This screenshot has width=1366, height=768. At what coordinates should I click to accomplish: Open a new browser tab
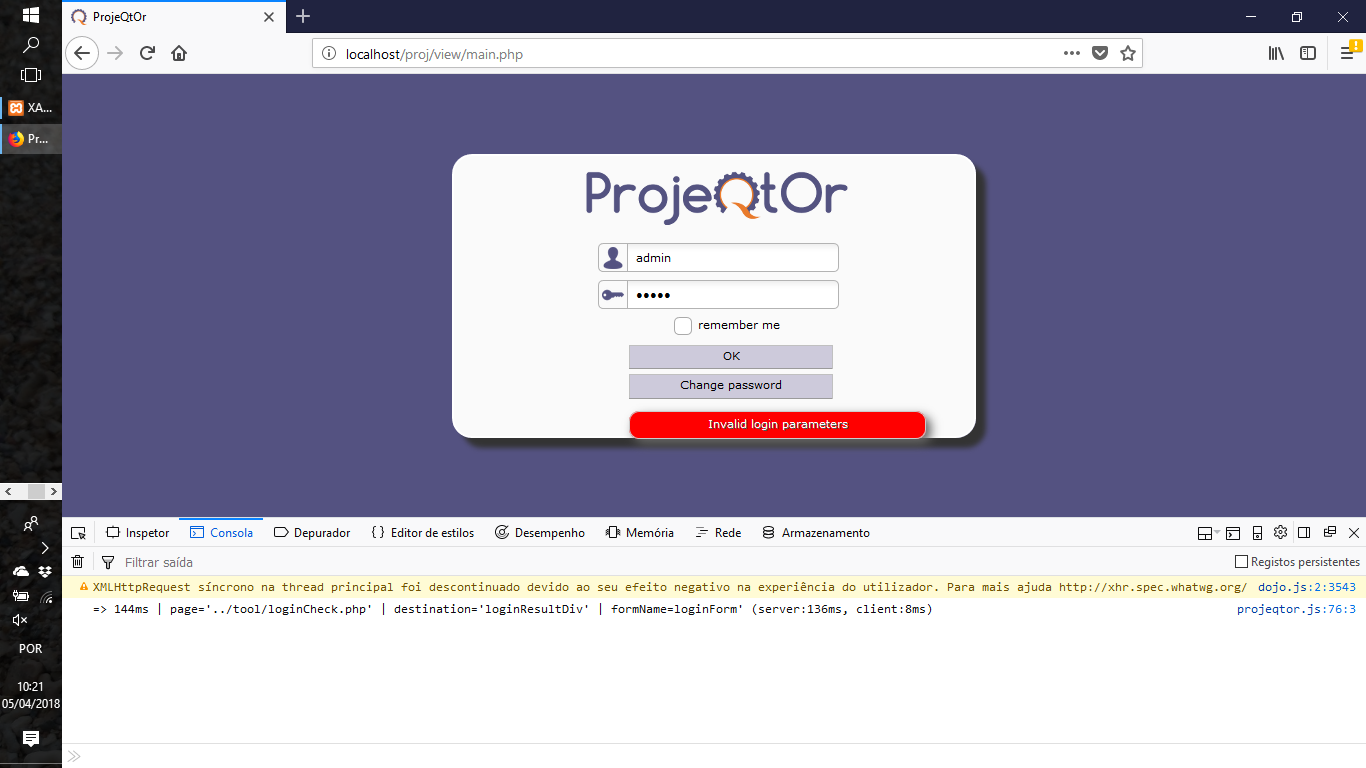click(303, 16)
